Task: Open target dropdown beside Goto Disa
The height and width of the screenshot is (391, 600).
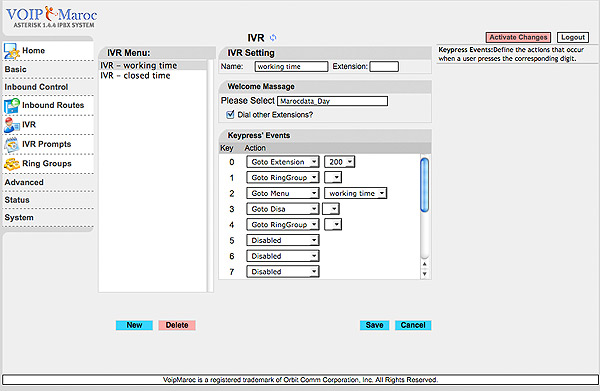Action: tap(331, 209)
